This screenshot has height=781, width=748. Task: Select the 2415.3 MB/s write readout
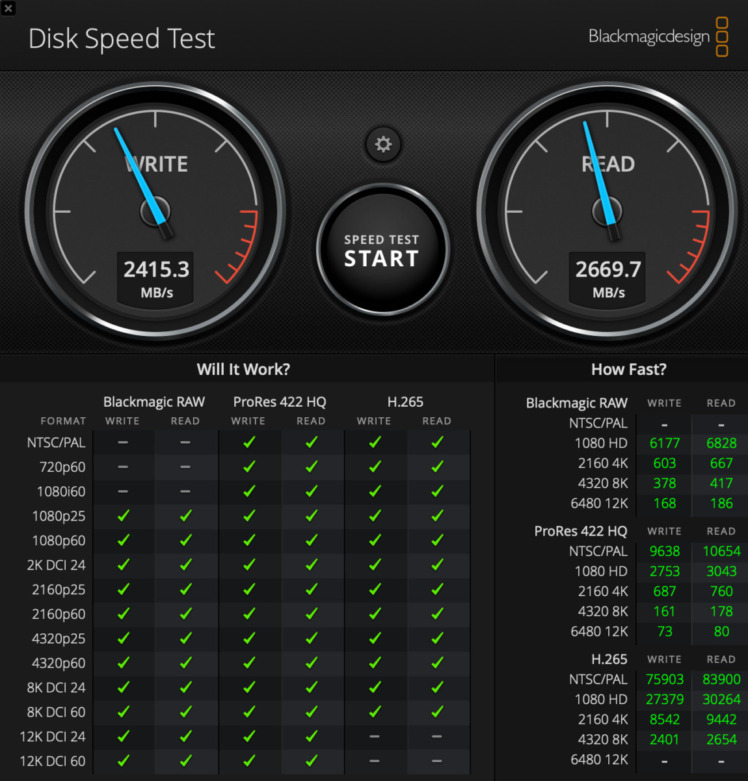click(156, 278)
